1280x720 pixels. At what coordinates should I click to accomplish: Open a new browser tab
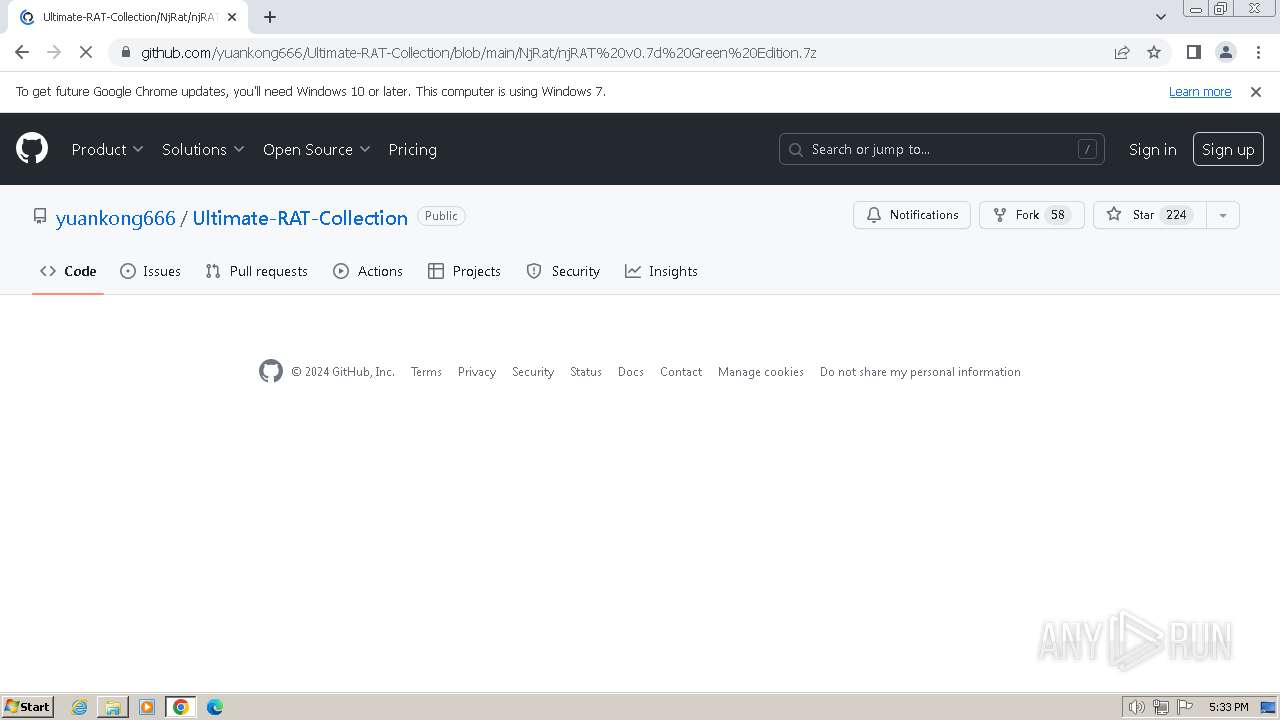click(x=270, y=17)
